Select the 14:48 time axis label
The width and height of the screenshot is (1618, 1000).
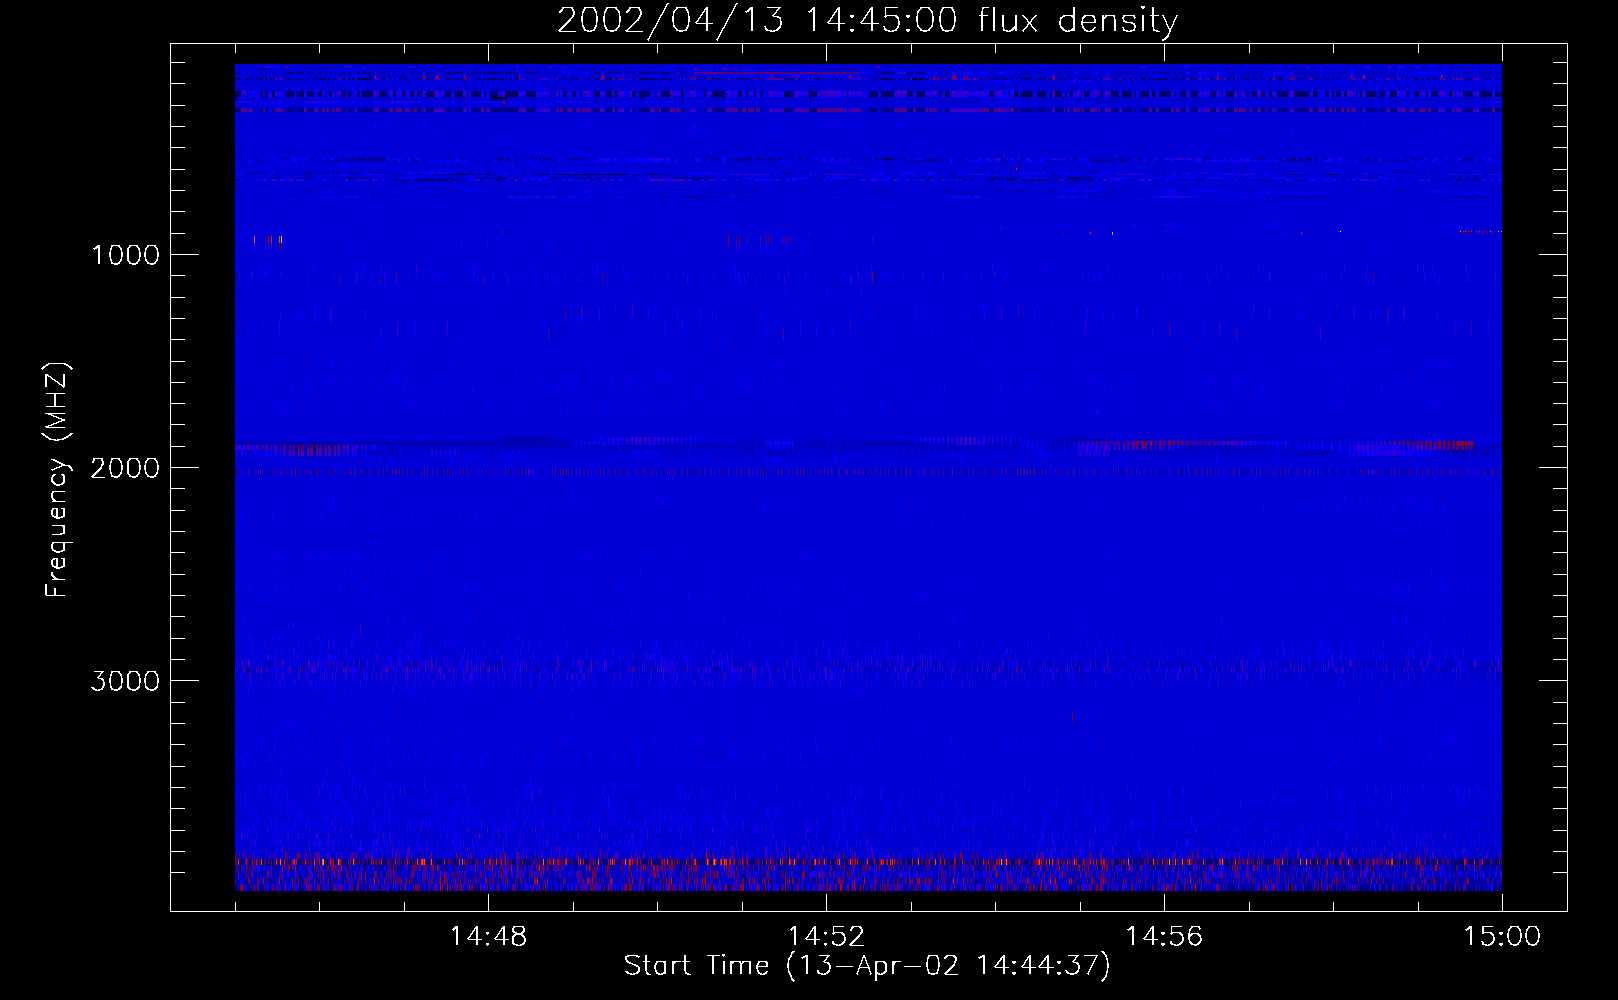pyautogui.click(x=488, y=936)
